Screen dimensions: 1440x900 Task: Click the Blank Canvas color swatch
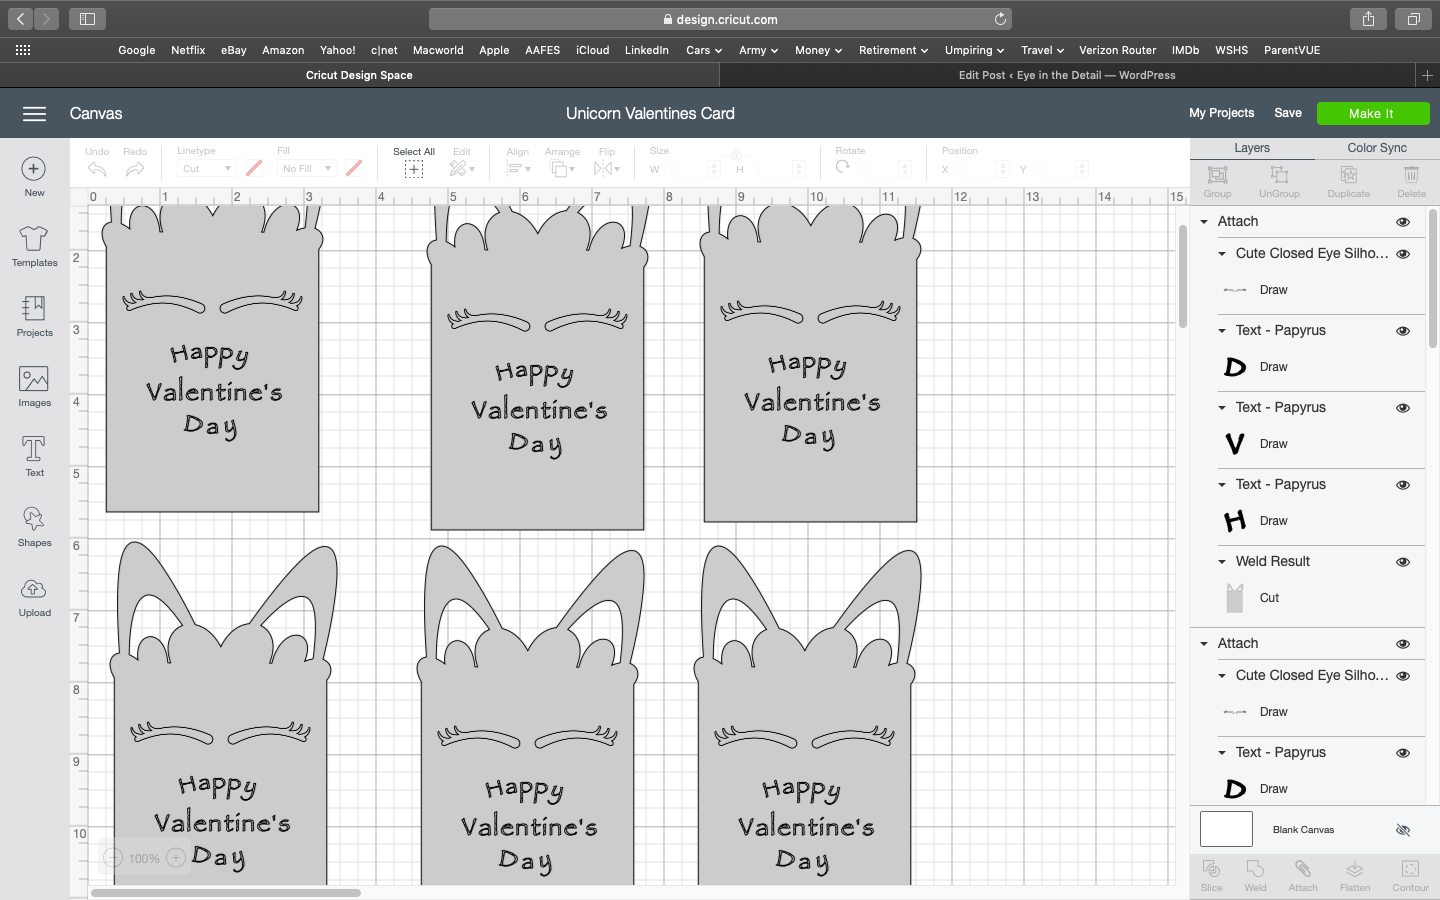1226,830
